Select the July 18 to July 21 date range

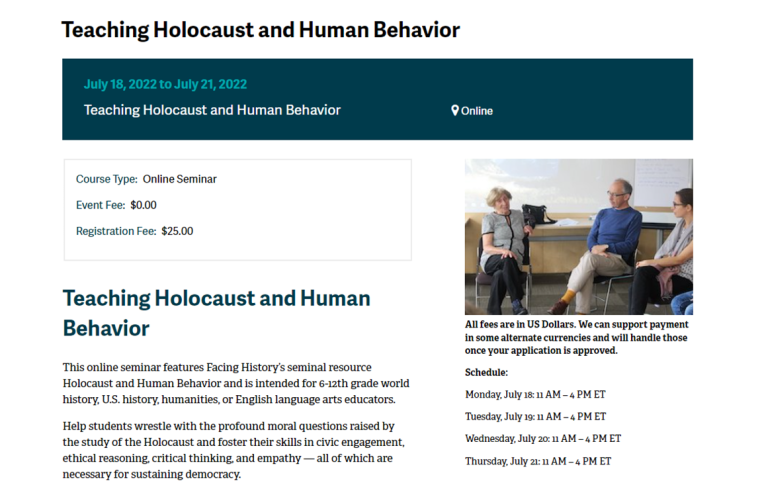click(165, 84)
